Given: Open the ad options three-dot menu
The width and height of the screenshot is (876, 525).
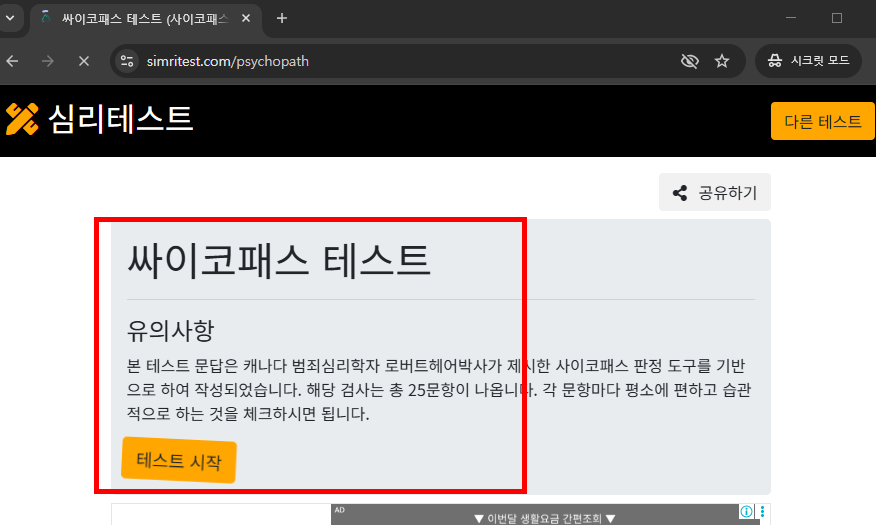Looking at the screenshot, I should (x=762, y=511).
